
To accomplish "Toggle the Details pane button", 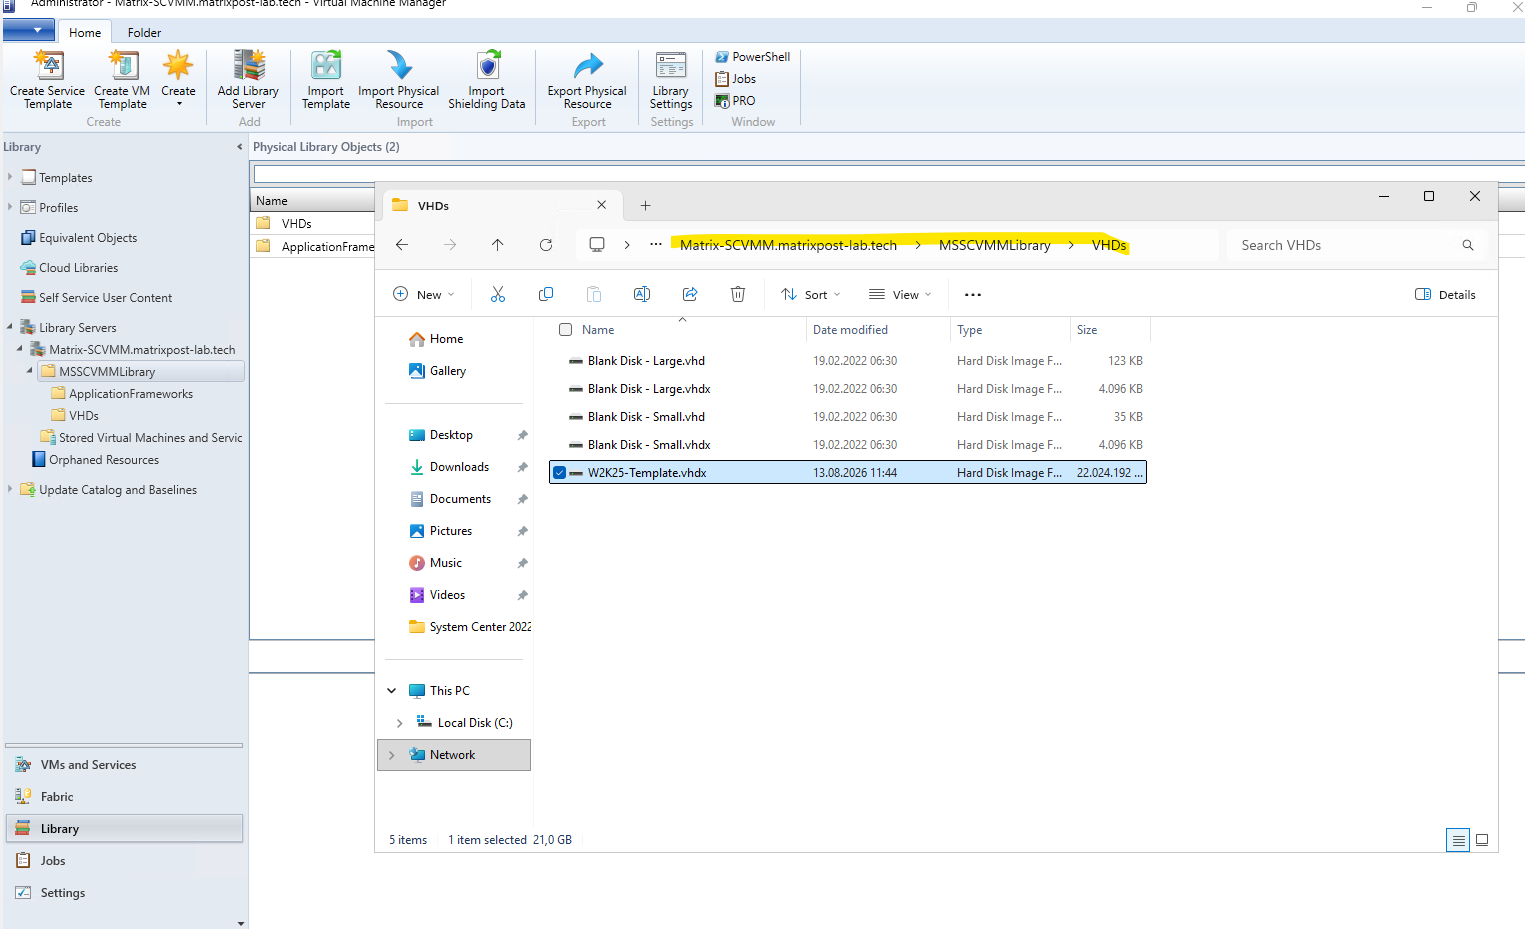I will tap(1445, 294).
